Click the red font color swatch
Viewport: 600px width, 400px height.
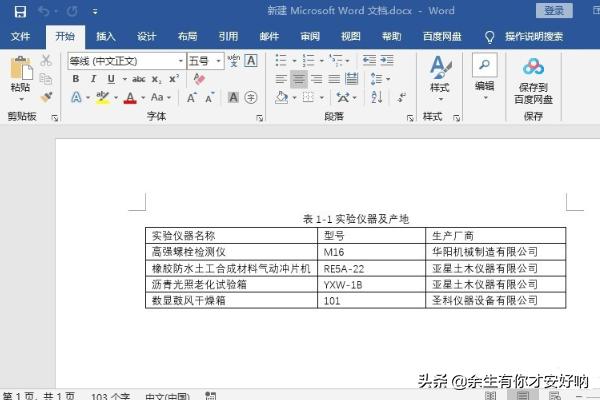pyautogui.click(x=129, y=98)
